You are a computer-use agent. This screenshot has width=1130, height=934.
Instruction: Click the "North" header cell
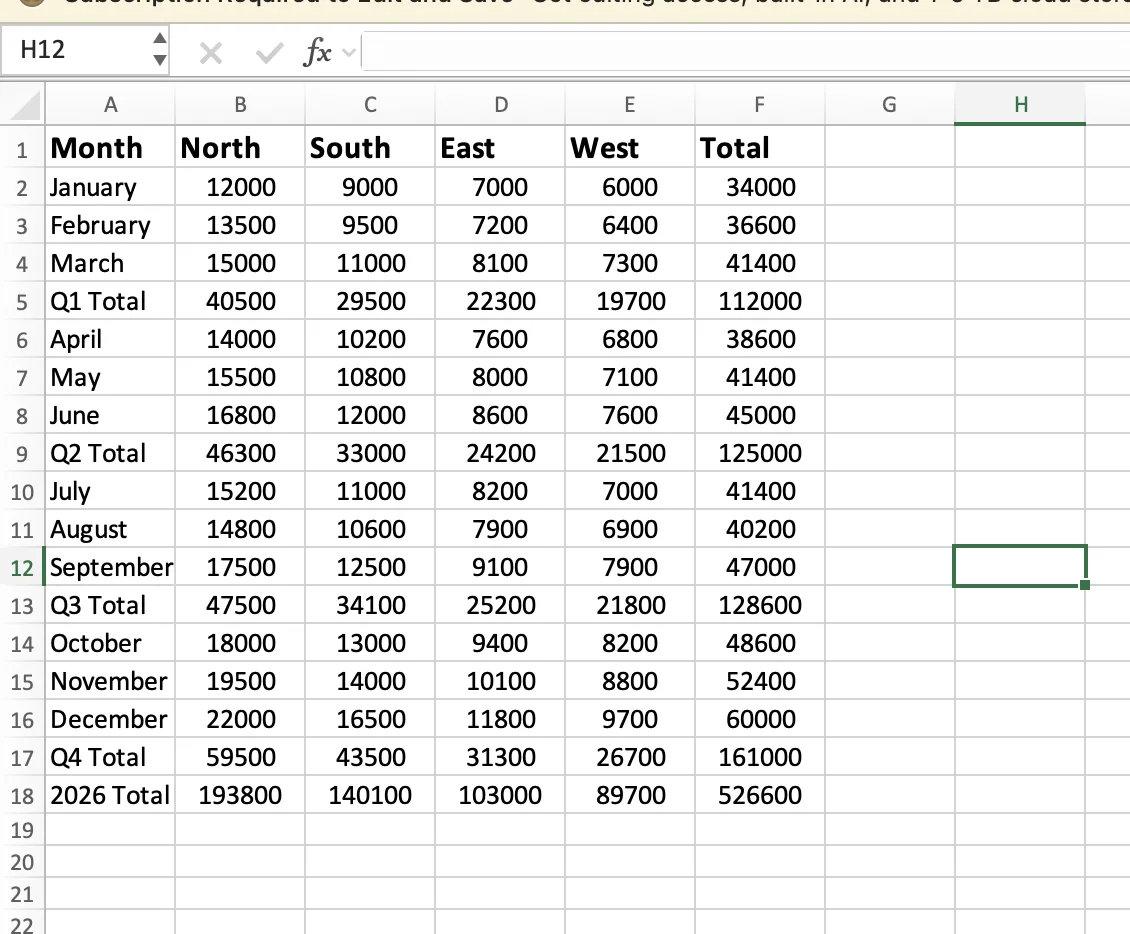(x=240, y=148)
